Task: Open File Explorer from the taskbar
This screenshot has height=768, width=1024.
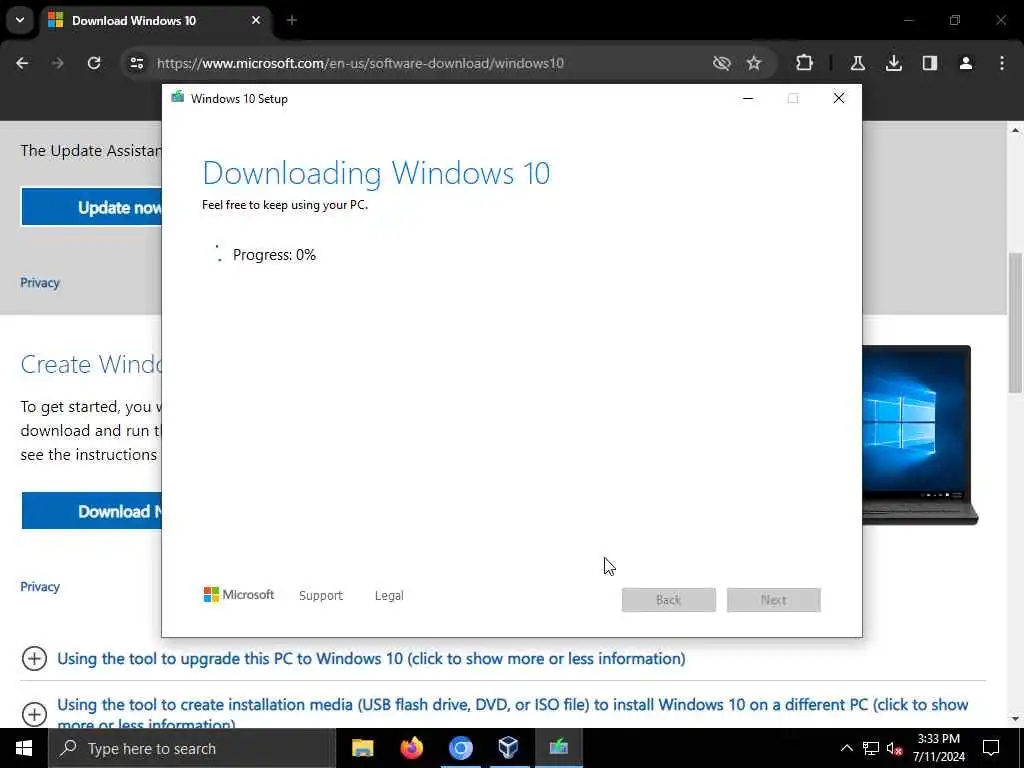Action: tap(362, 748)
